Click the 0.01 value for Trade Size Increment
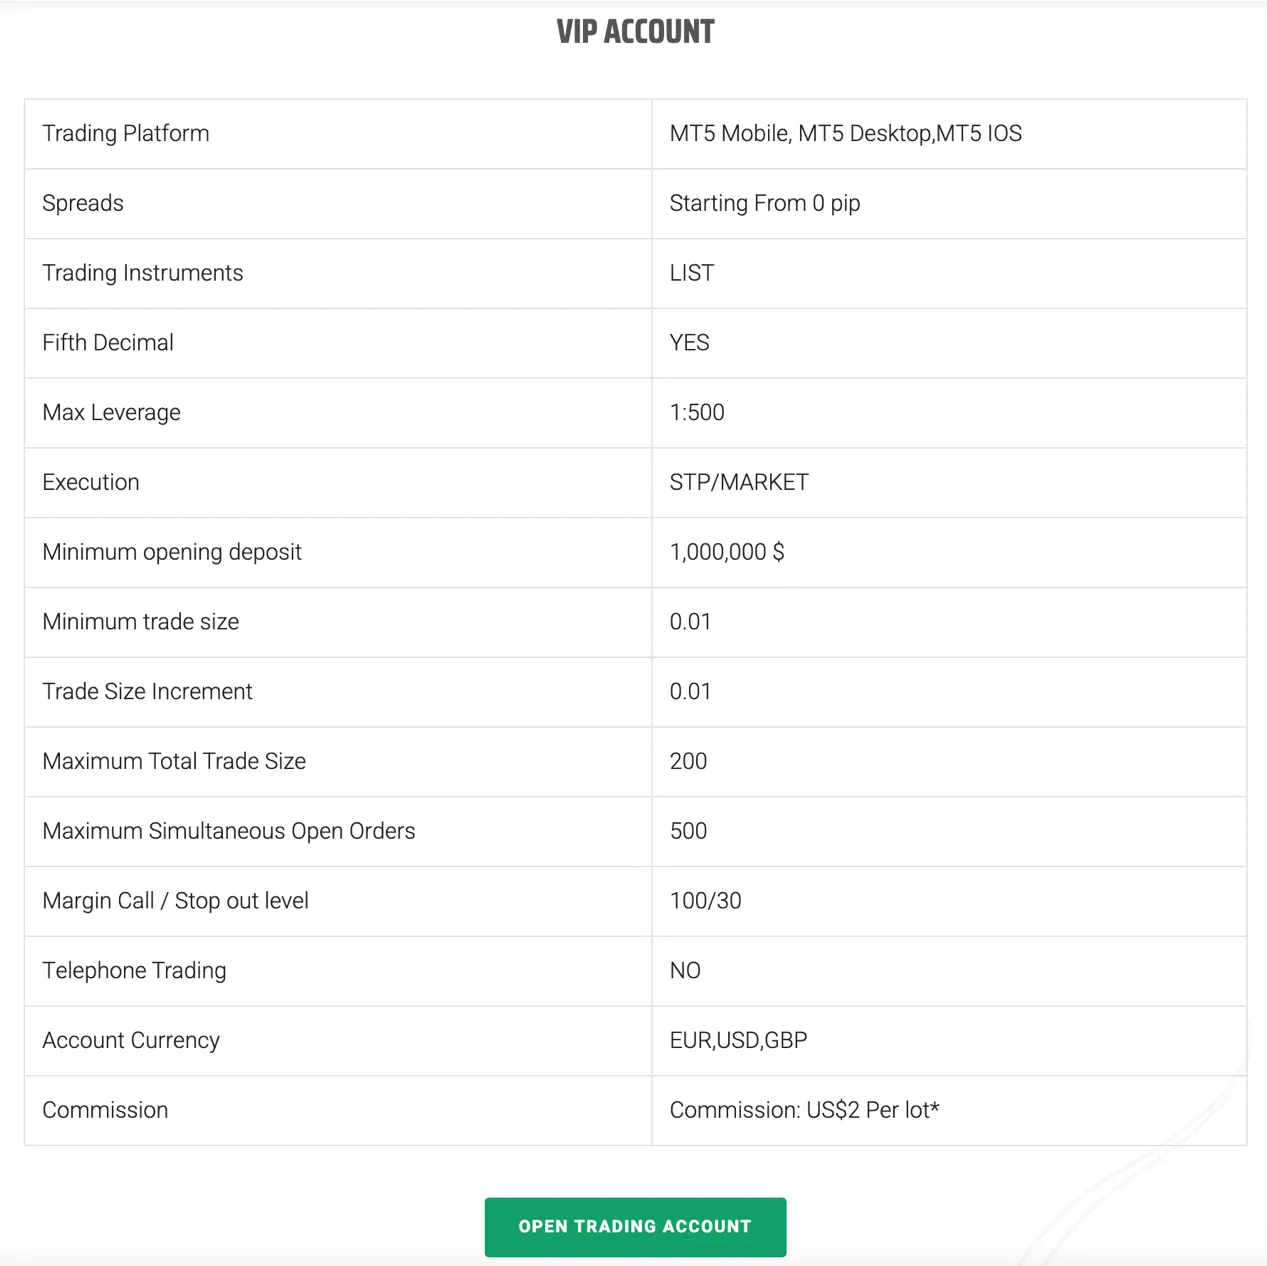1267x1266 pixels. tap(690, 692)
